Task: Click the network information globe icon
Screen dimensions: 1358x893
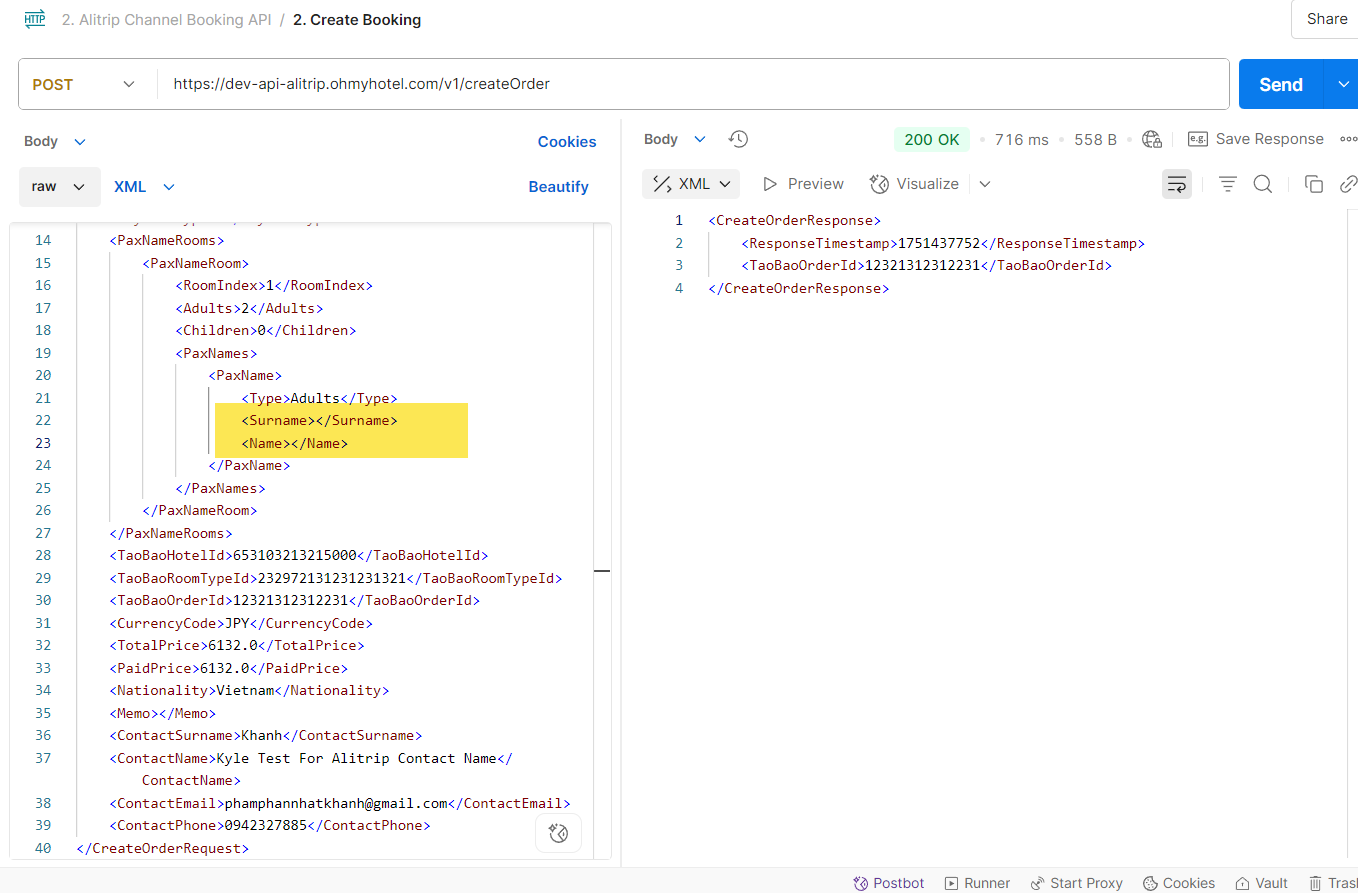Action: click(1152, 139)
